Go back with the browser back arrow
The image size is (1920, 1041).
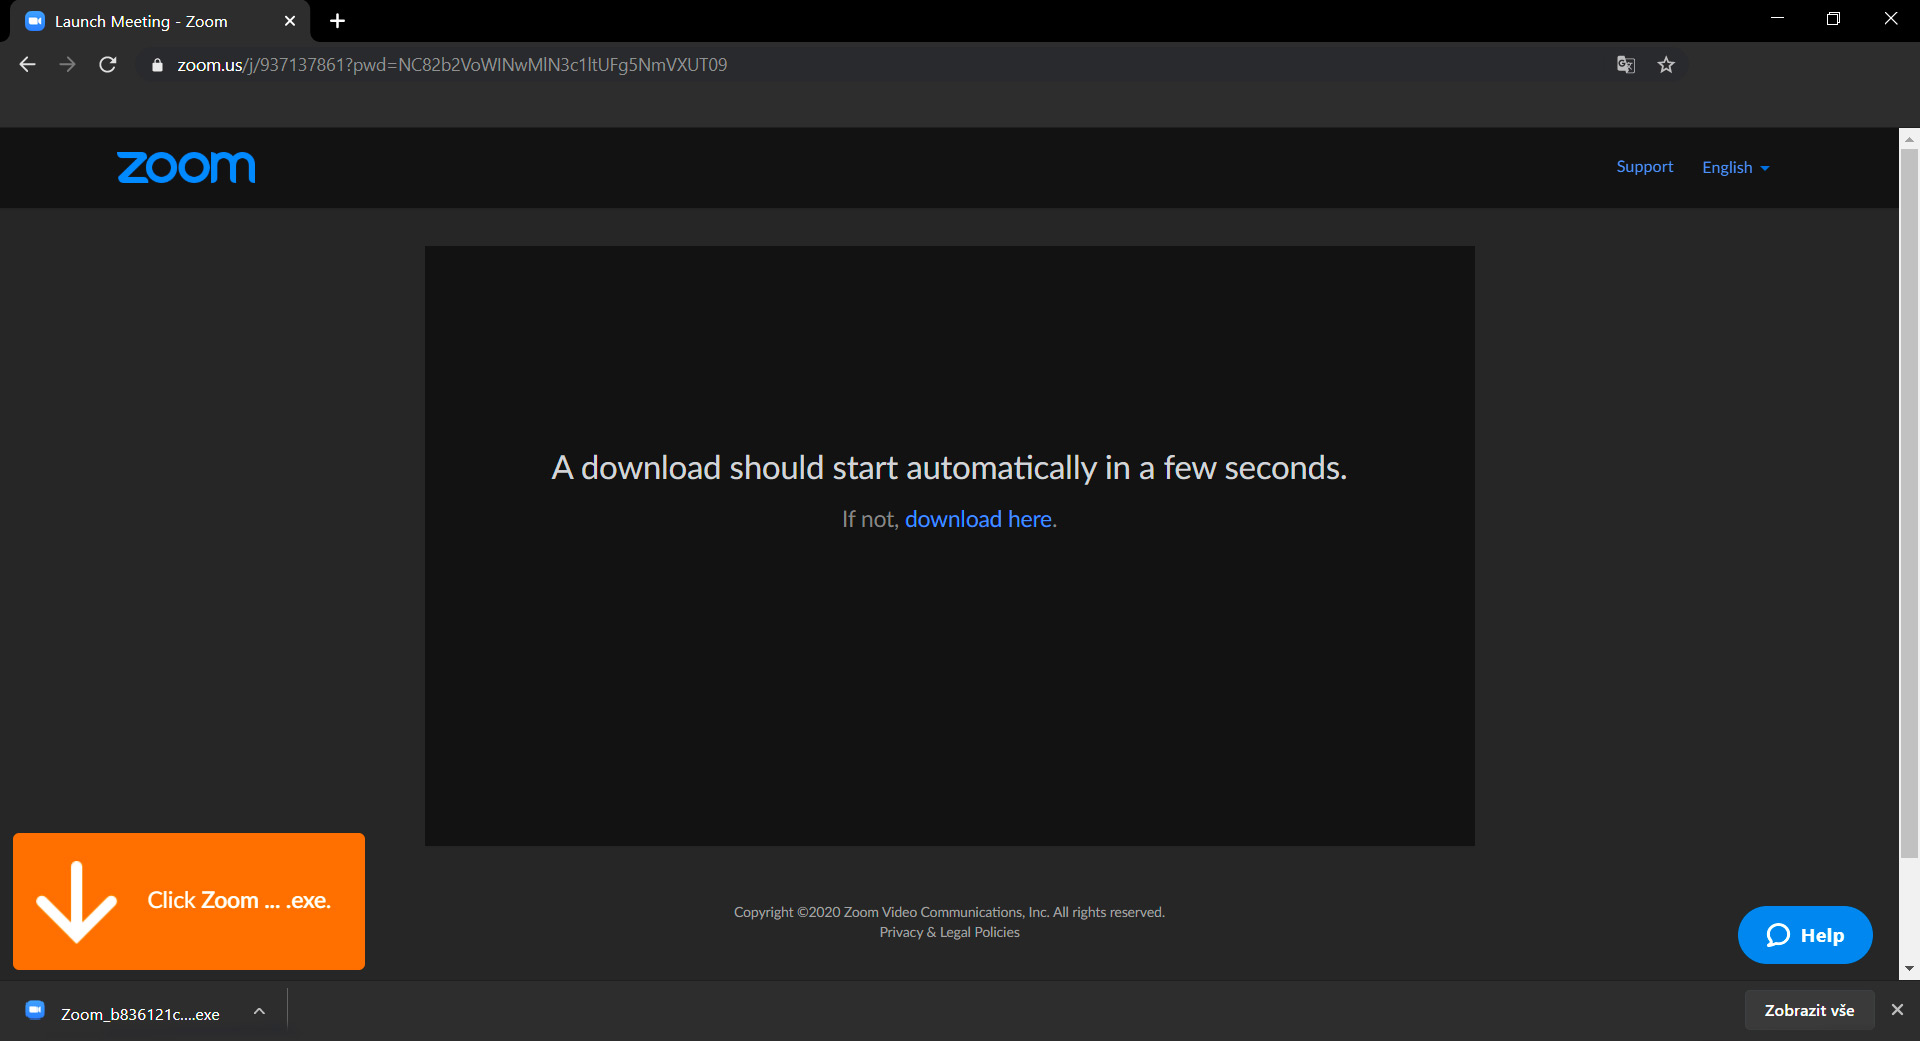coord(27,65)
